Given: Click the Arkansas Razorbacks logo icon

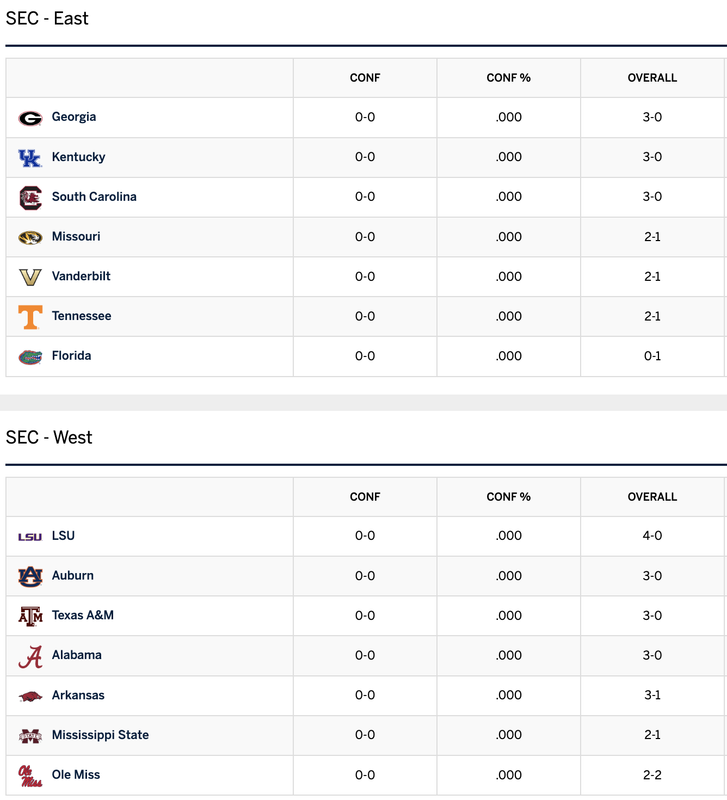Looking at the screenshot, I should (30, 696).
